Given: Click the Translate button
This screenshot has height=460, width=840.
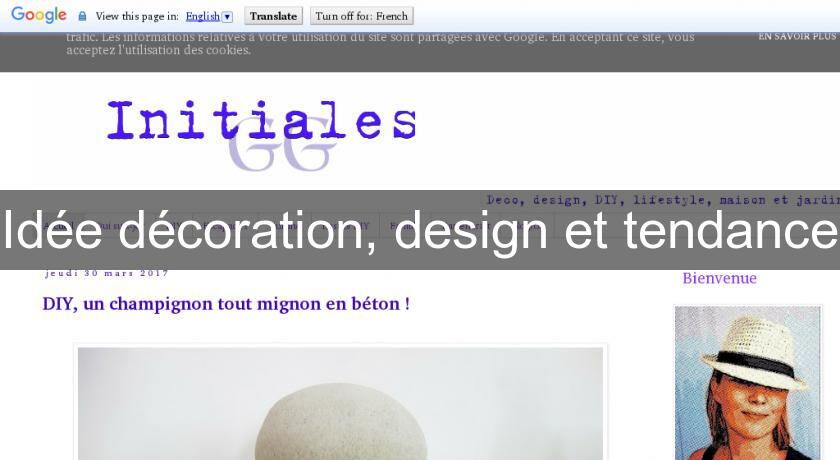Looking at the screenshot, I should (x=273, y=16).
